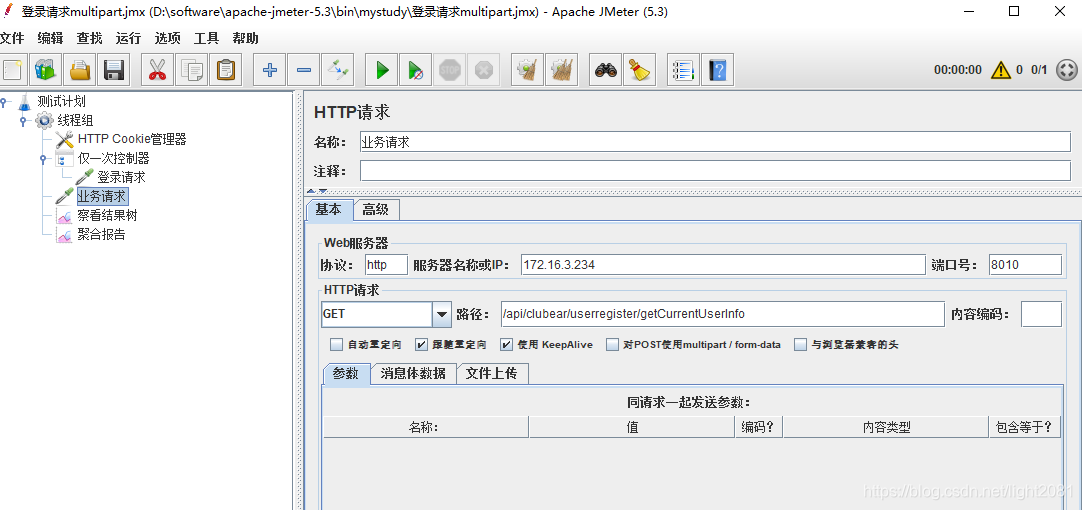Screen dimensions: 1082x510
Task: Switch to the 参数 tab
Action: 346,373
